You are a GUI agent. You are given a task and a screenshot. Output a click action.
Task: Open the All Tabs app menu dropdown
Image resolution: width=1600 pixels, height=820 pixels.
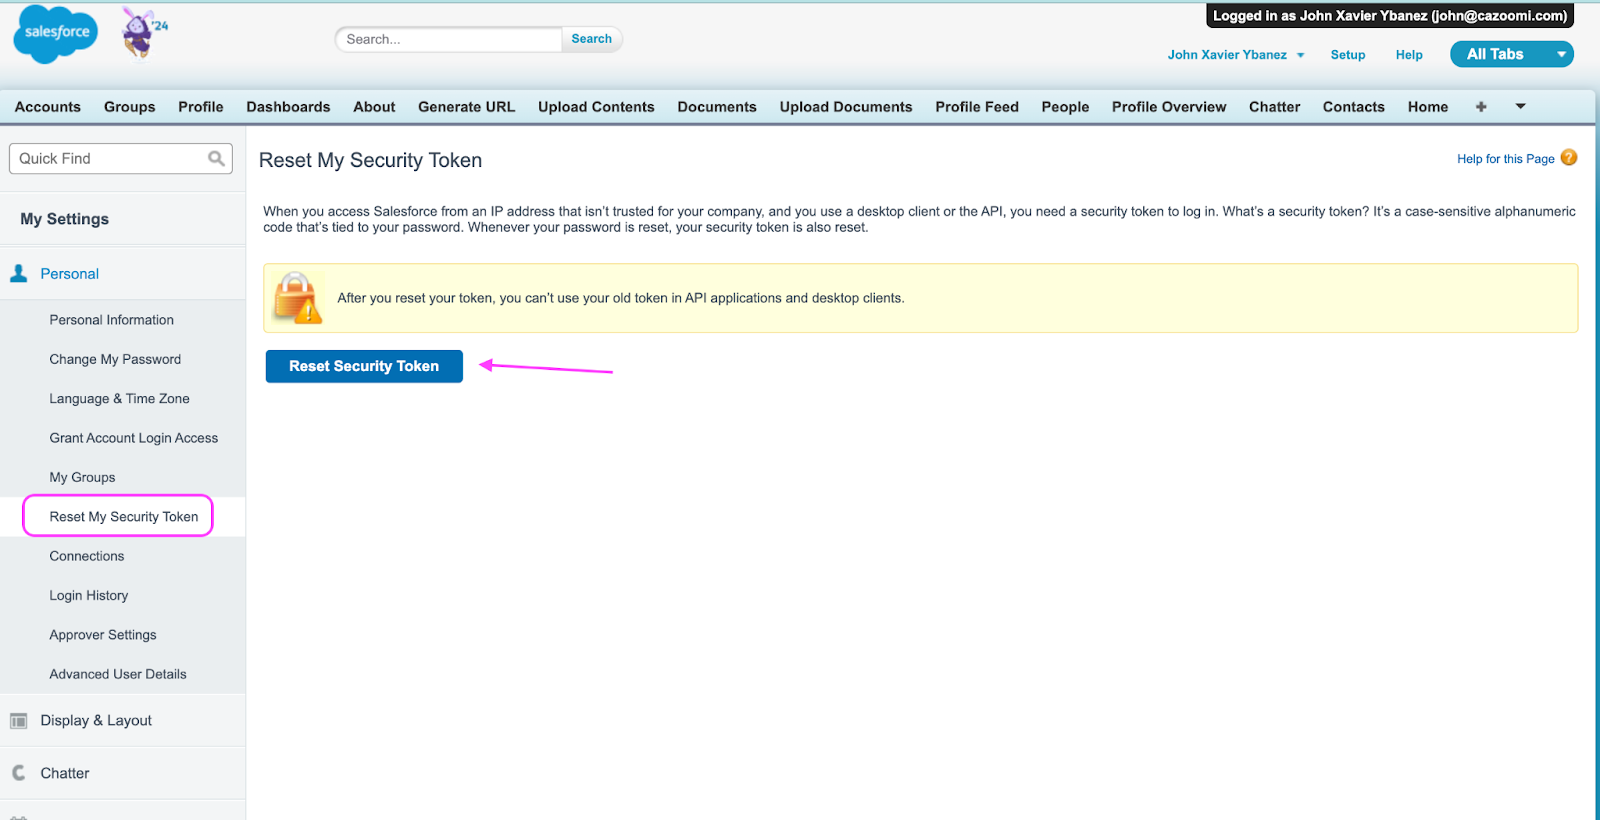click(x=1512, y=54)
